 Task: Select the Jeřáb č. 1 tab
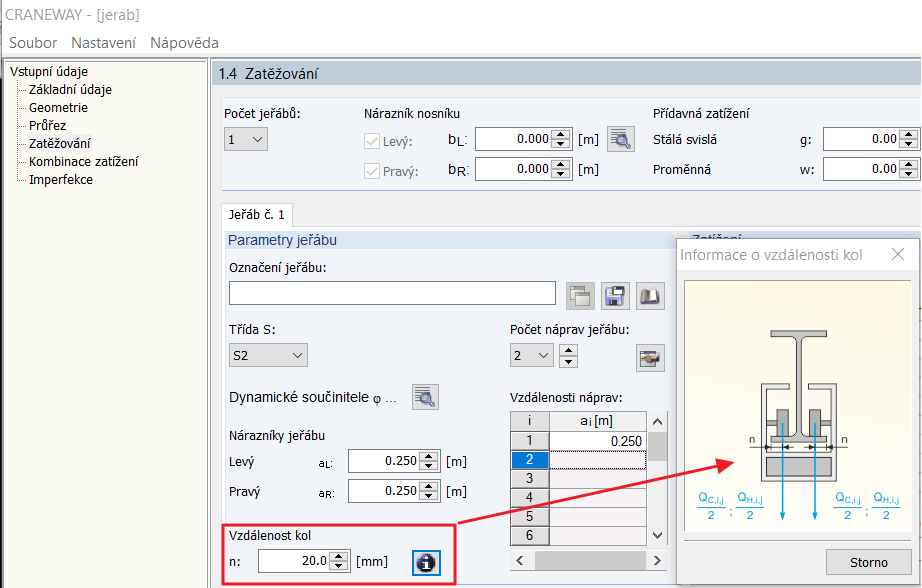[x=256, y=215]
